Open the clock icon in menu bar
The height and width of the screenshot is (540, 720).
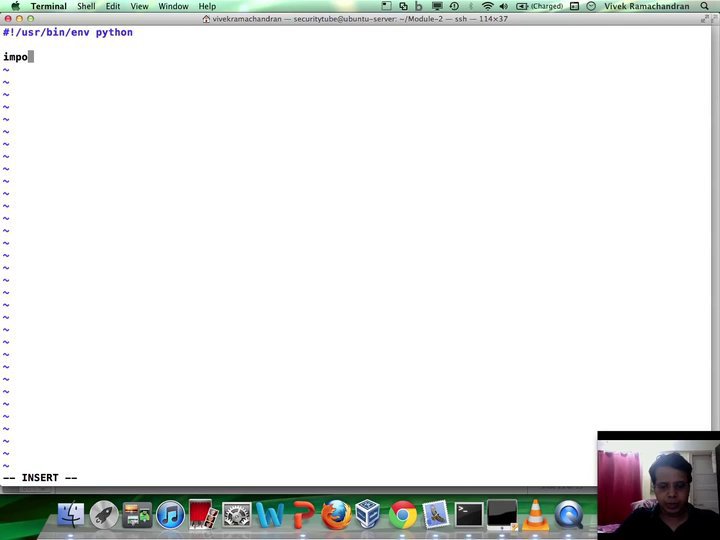(591, 6)
